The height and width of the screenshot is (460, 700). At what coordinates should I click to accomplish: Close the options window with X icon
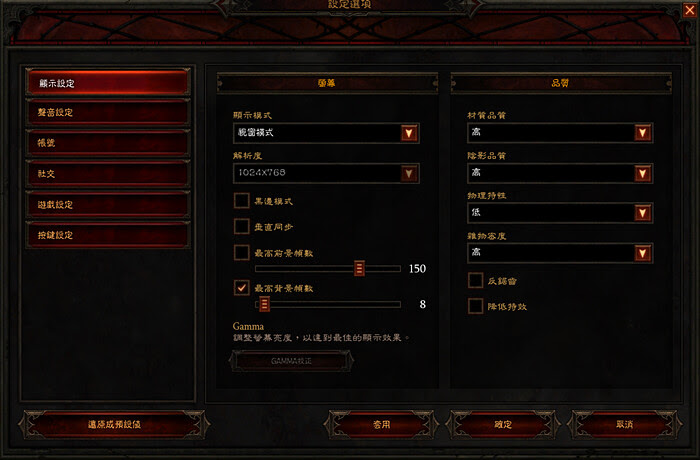(690, 9)
